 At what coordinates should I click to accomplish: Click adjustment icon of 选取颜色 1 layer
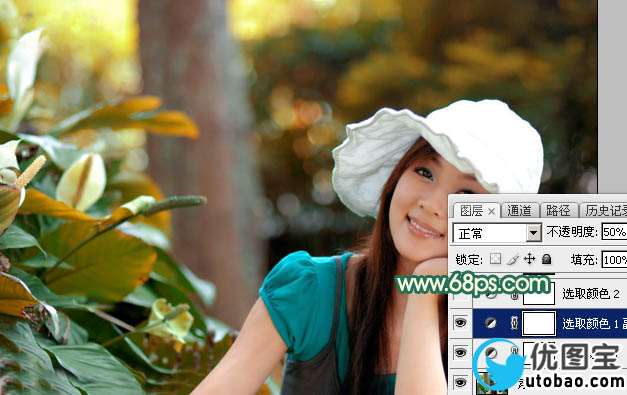coord(491,323)
